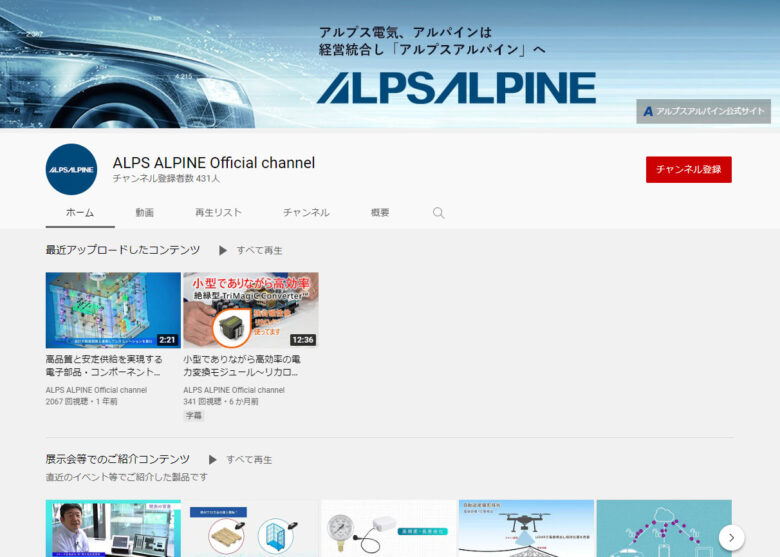Click the 高品質と安定供給を実現する video title

pos(104,366)
